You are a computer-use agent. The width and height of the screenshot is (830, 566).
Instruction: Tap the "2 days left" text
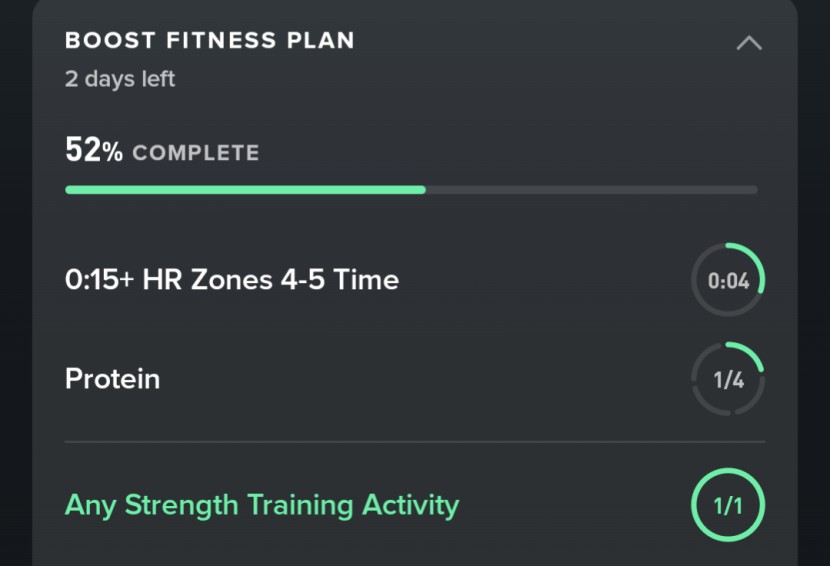coord(120,79)
